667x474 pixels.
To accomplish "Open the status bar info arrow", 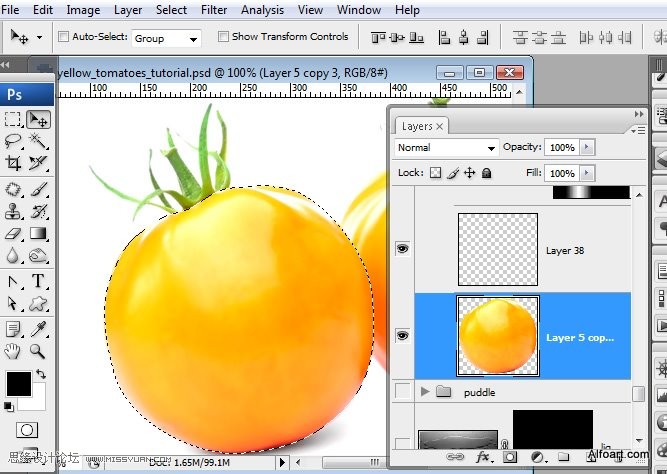I will [x=282, y=462].
